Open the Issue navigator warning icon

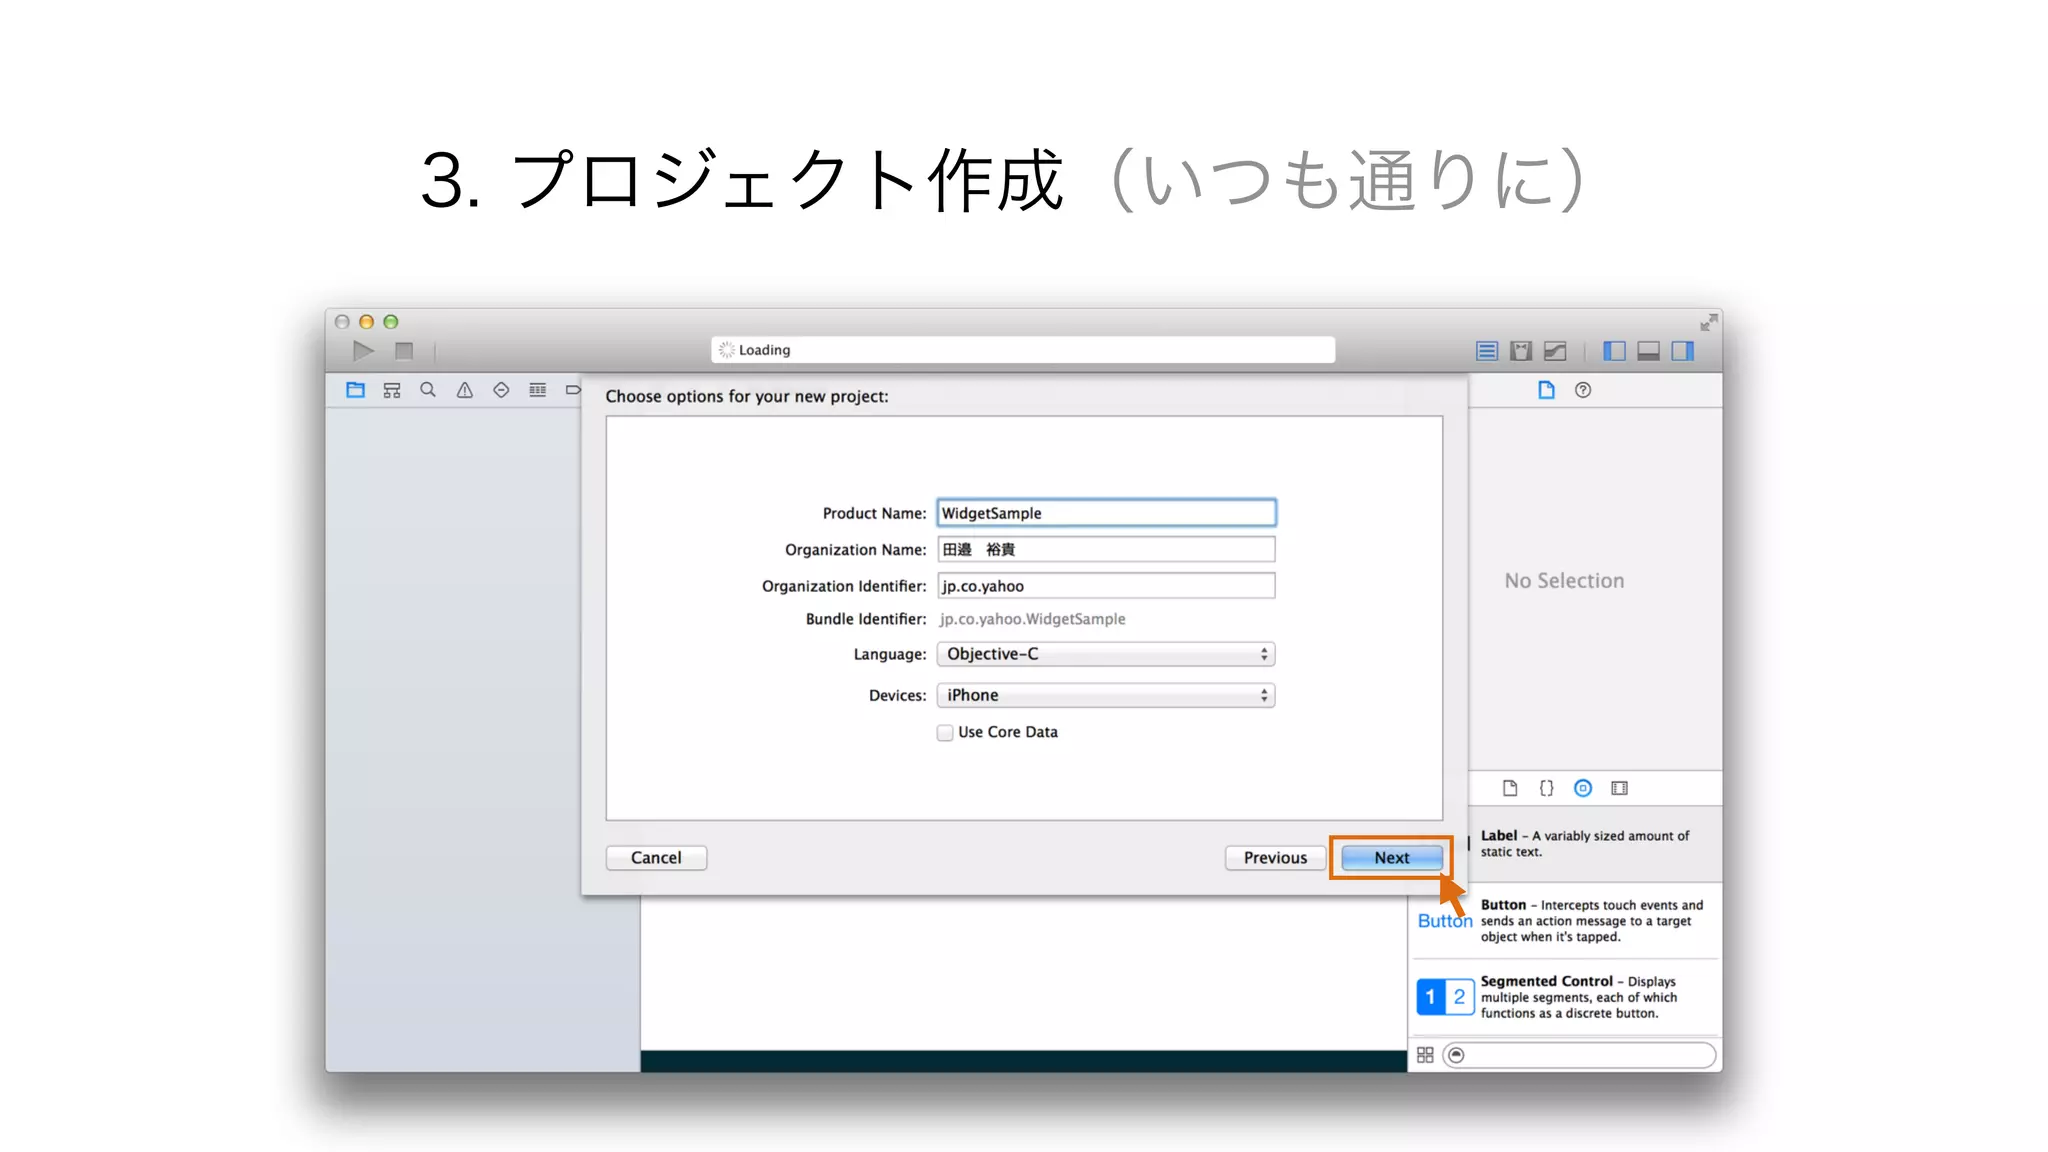(x=465, y=390)
